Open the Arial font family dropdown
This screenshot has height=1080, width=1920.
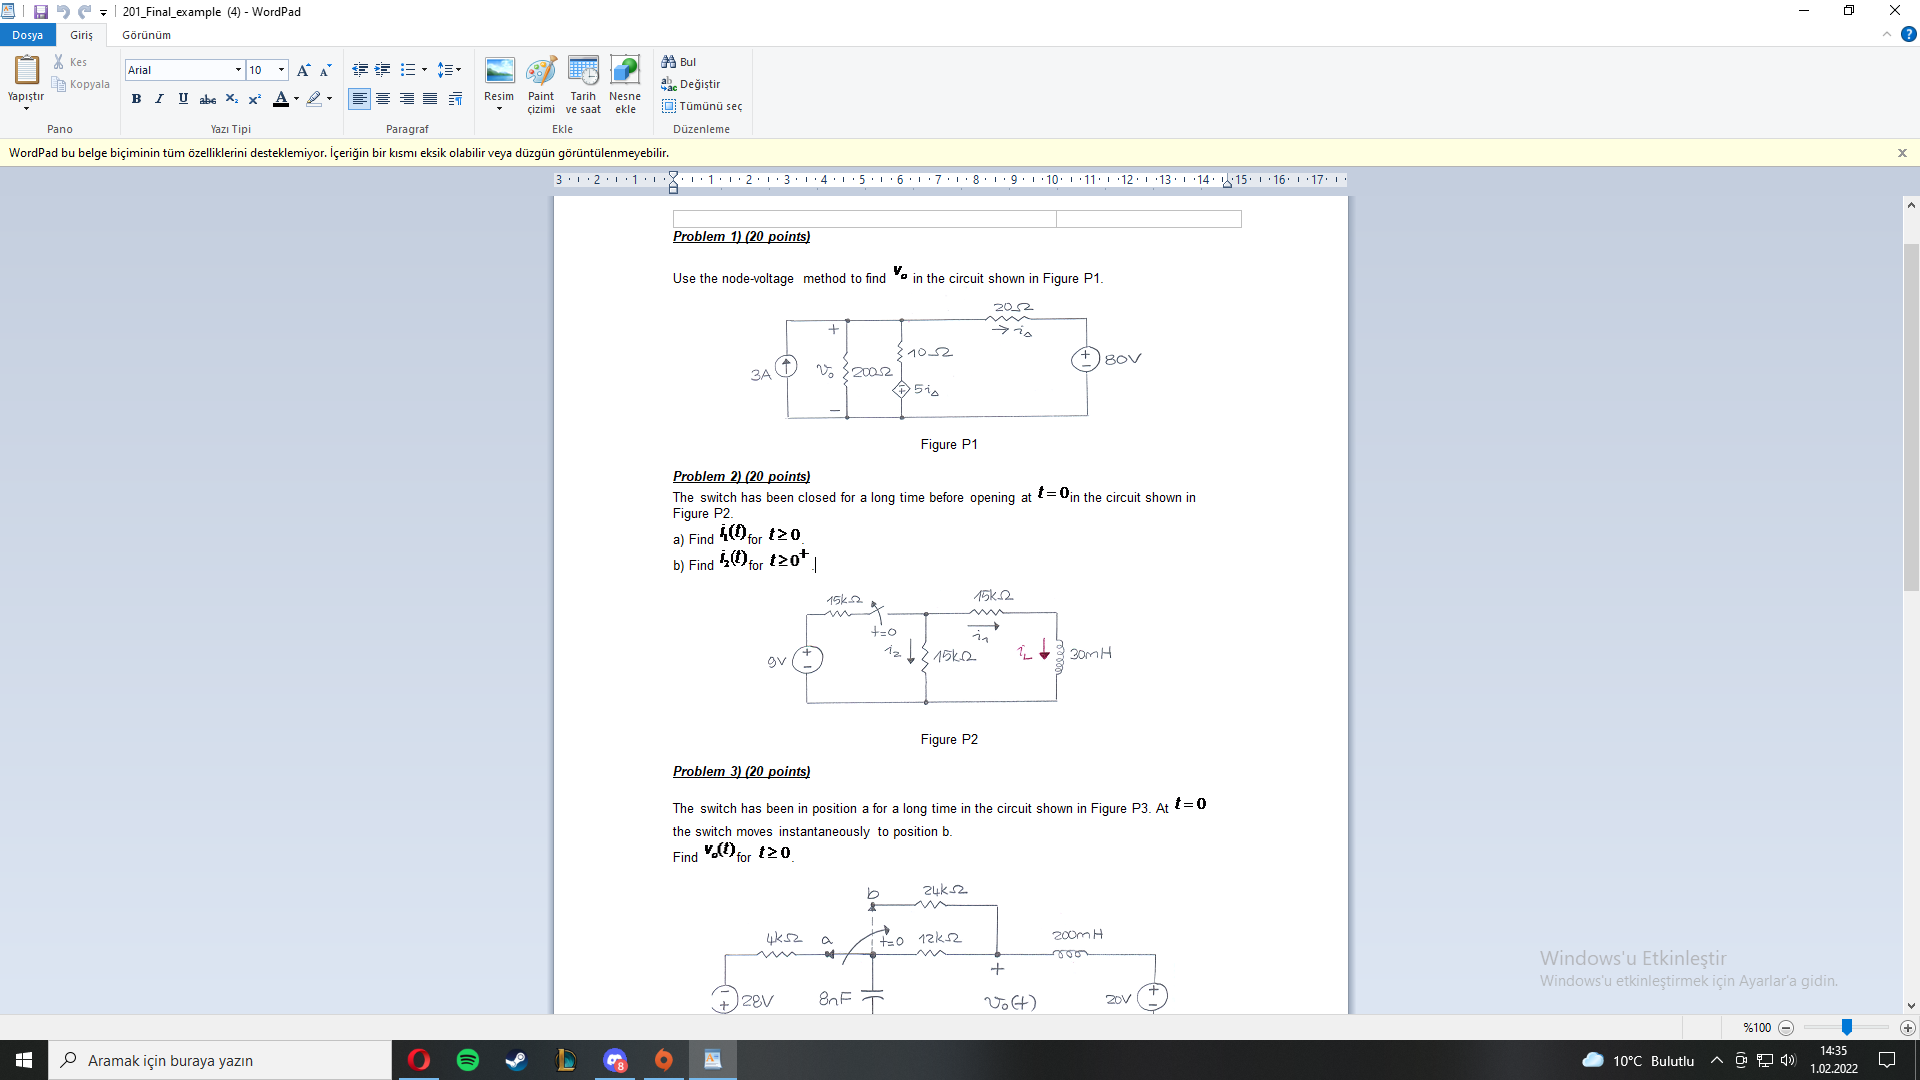239,70
